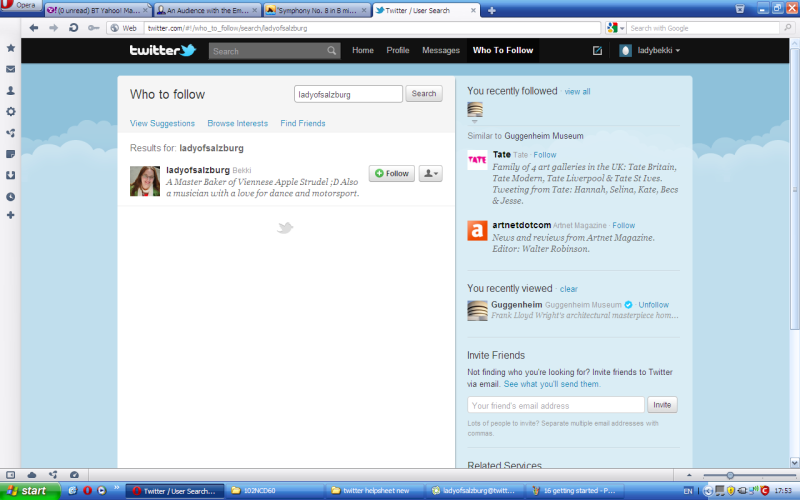Open a new tab with plus button

click(491, 10)
